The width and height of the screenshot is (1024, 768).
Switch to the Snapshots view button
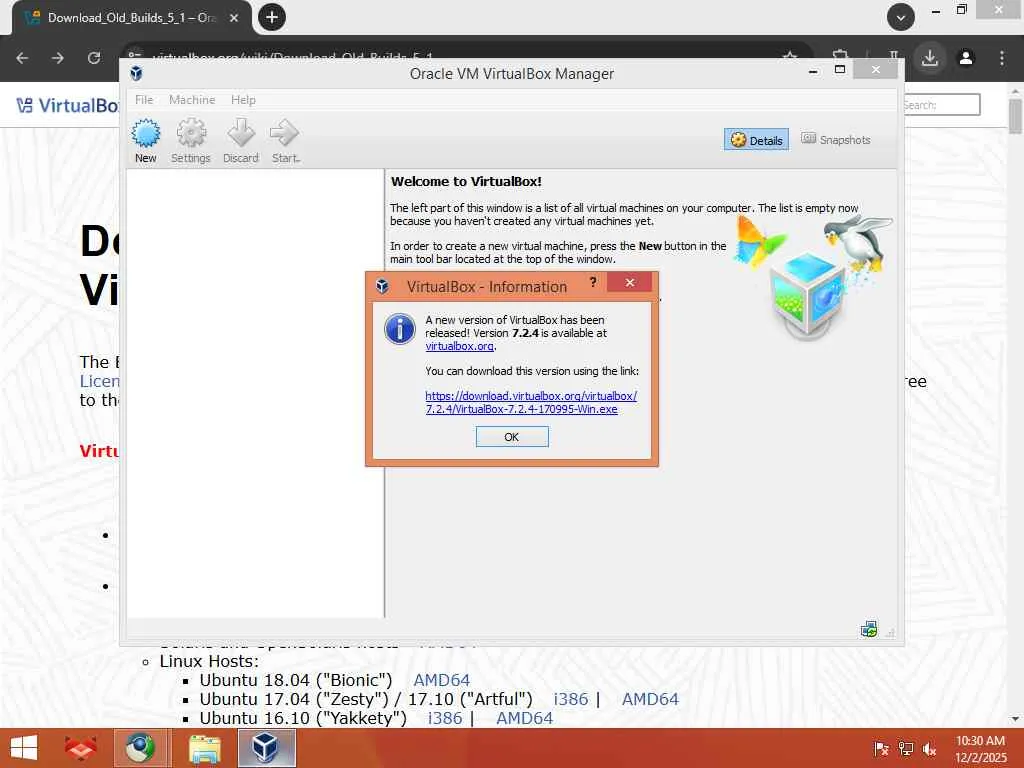(x=836, y=140)
